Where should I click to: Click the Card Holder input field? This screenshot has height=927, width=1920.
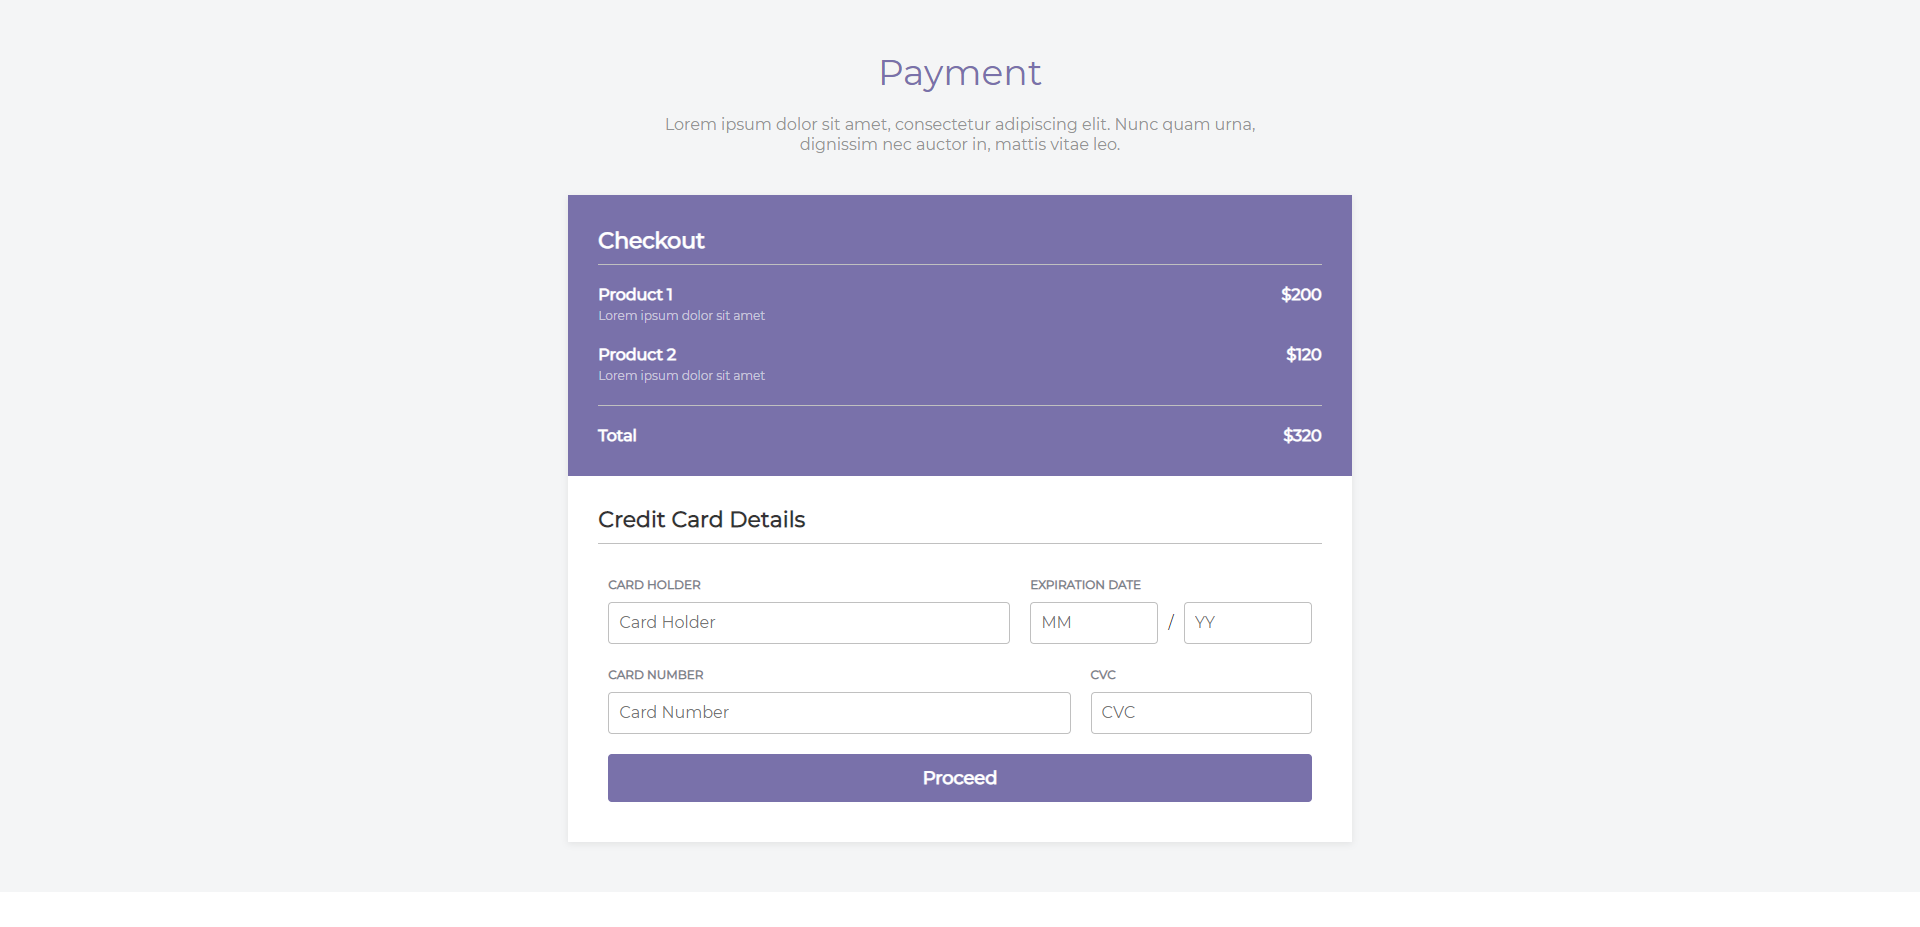(x=808, y=622)
